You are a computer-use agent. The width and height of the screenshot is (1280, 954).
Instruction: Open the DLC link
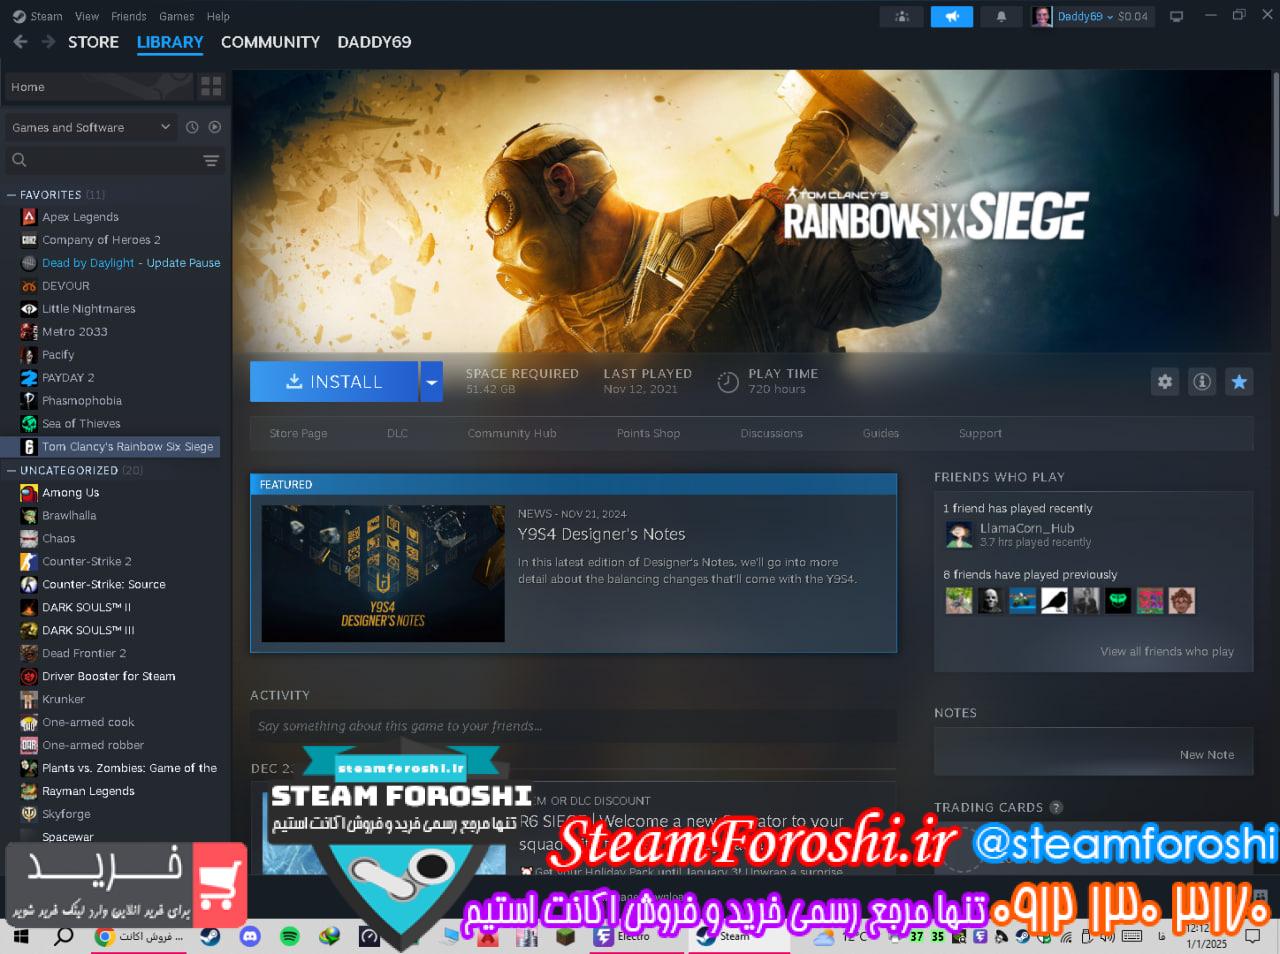click(x=397, y=433)
